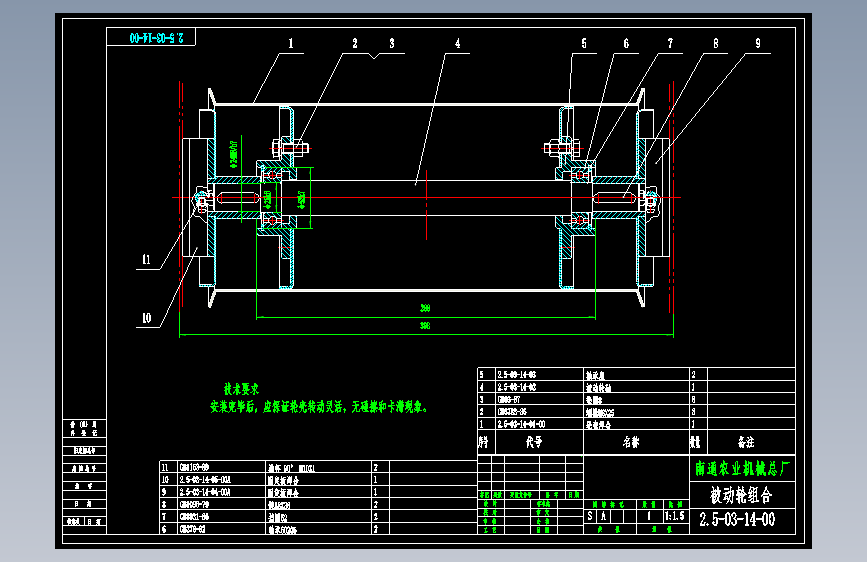Select the inner span dimension text
This screenshot has height=562, width=867.
click(425, 308)
